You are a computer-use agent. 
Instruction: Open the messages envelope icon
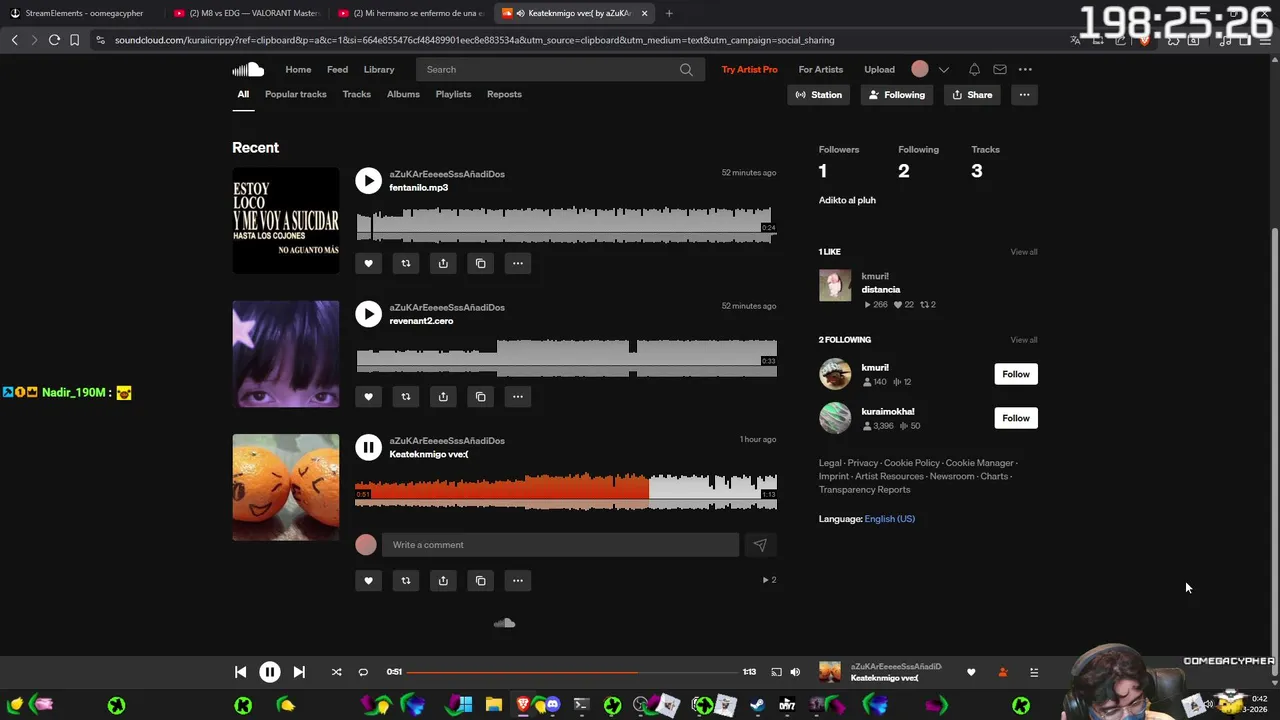click(x=1000, y=69)
